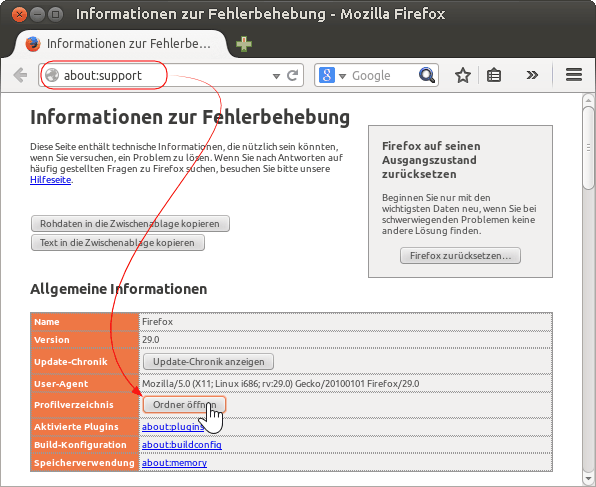This screenshot has height=487, width=596.
Task: Click the vertical scrollbar thumb
Action: (588, 147)
